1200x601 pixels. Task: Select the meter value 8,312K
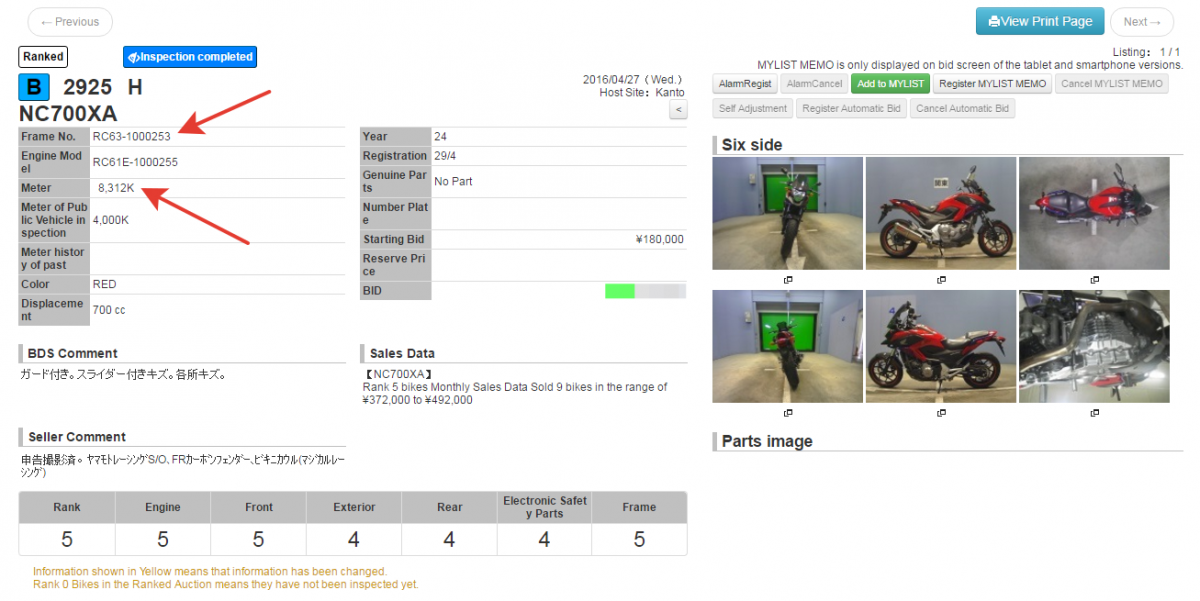pyautogui.click(x=116, y=188)
